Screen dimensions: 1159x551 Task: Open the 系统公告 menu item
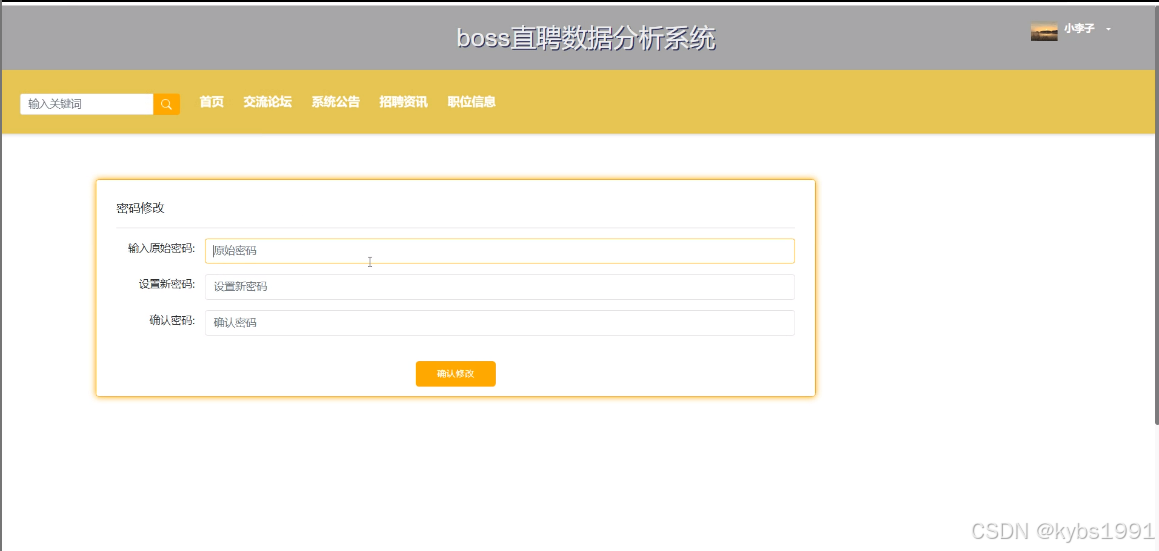(x=336, y=102)
